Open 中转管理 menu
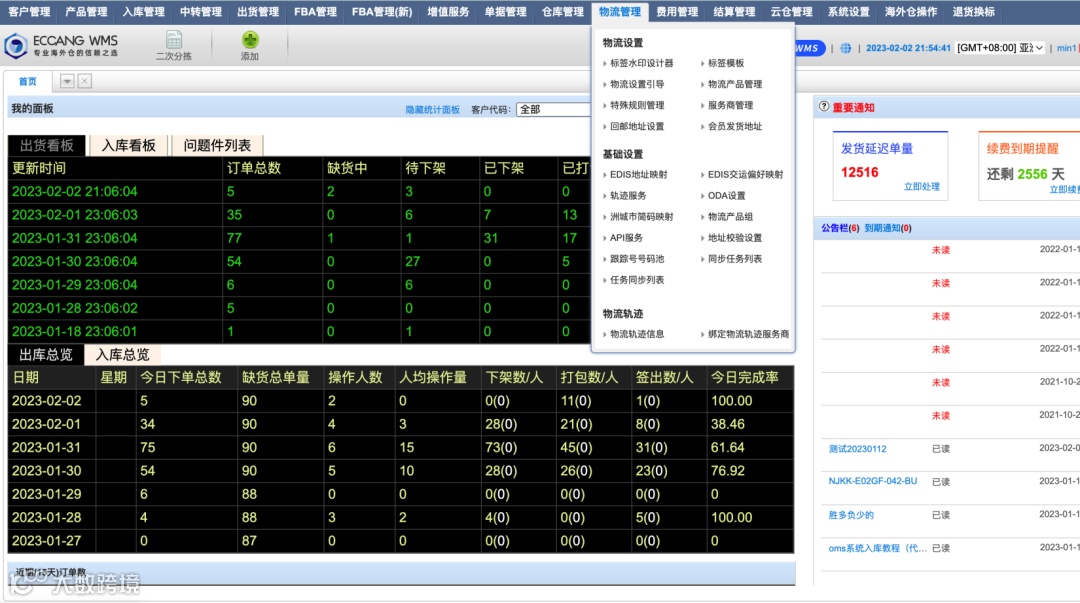Screen dimensions: 1080x603 (x=200, y=12)
